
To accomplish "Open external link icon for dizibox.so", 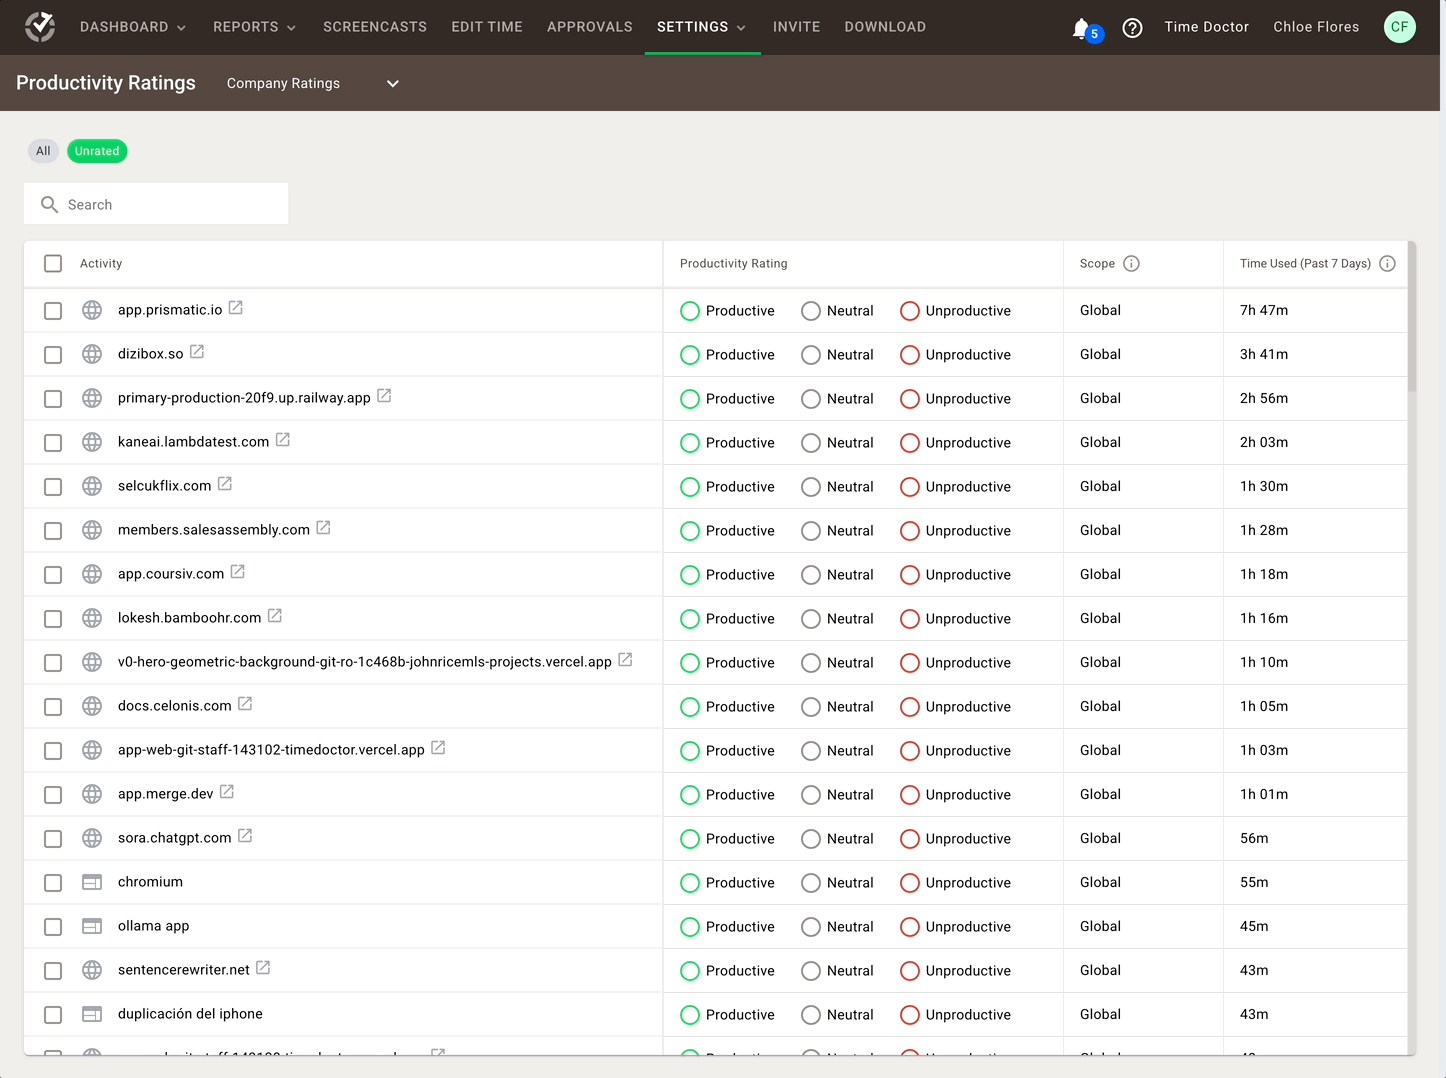I will click(197, 352).
